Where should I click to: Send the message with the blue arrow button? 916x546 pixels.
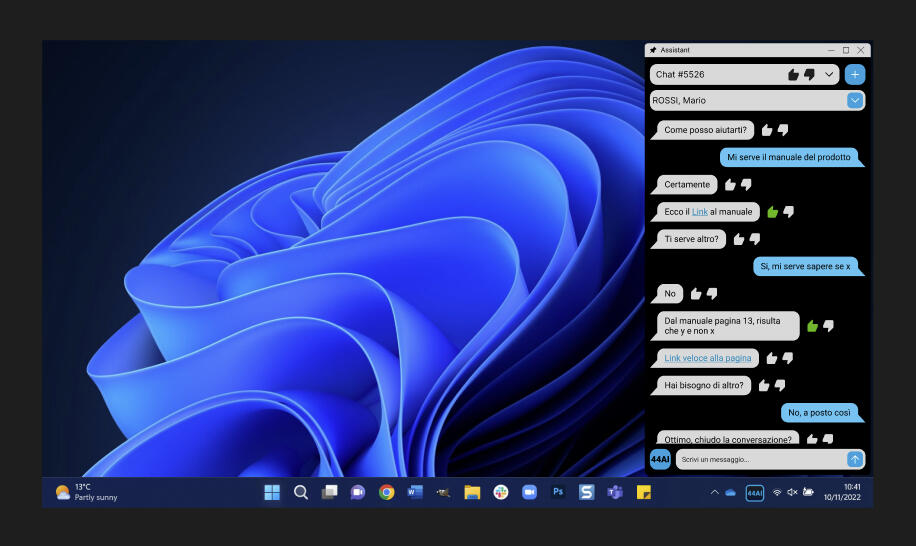(x=854, y=459)
